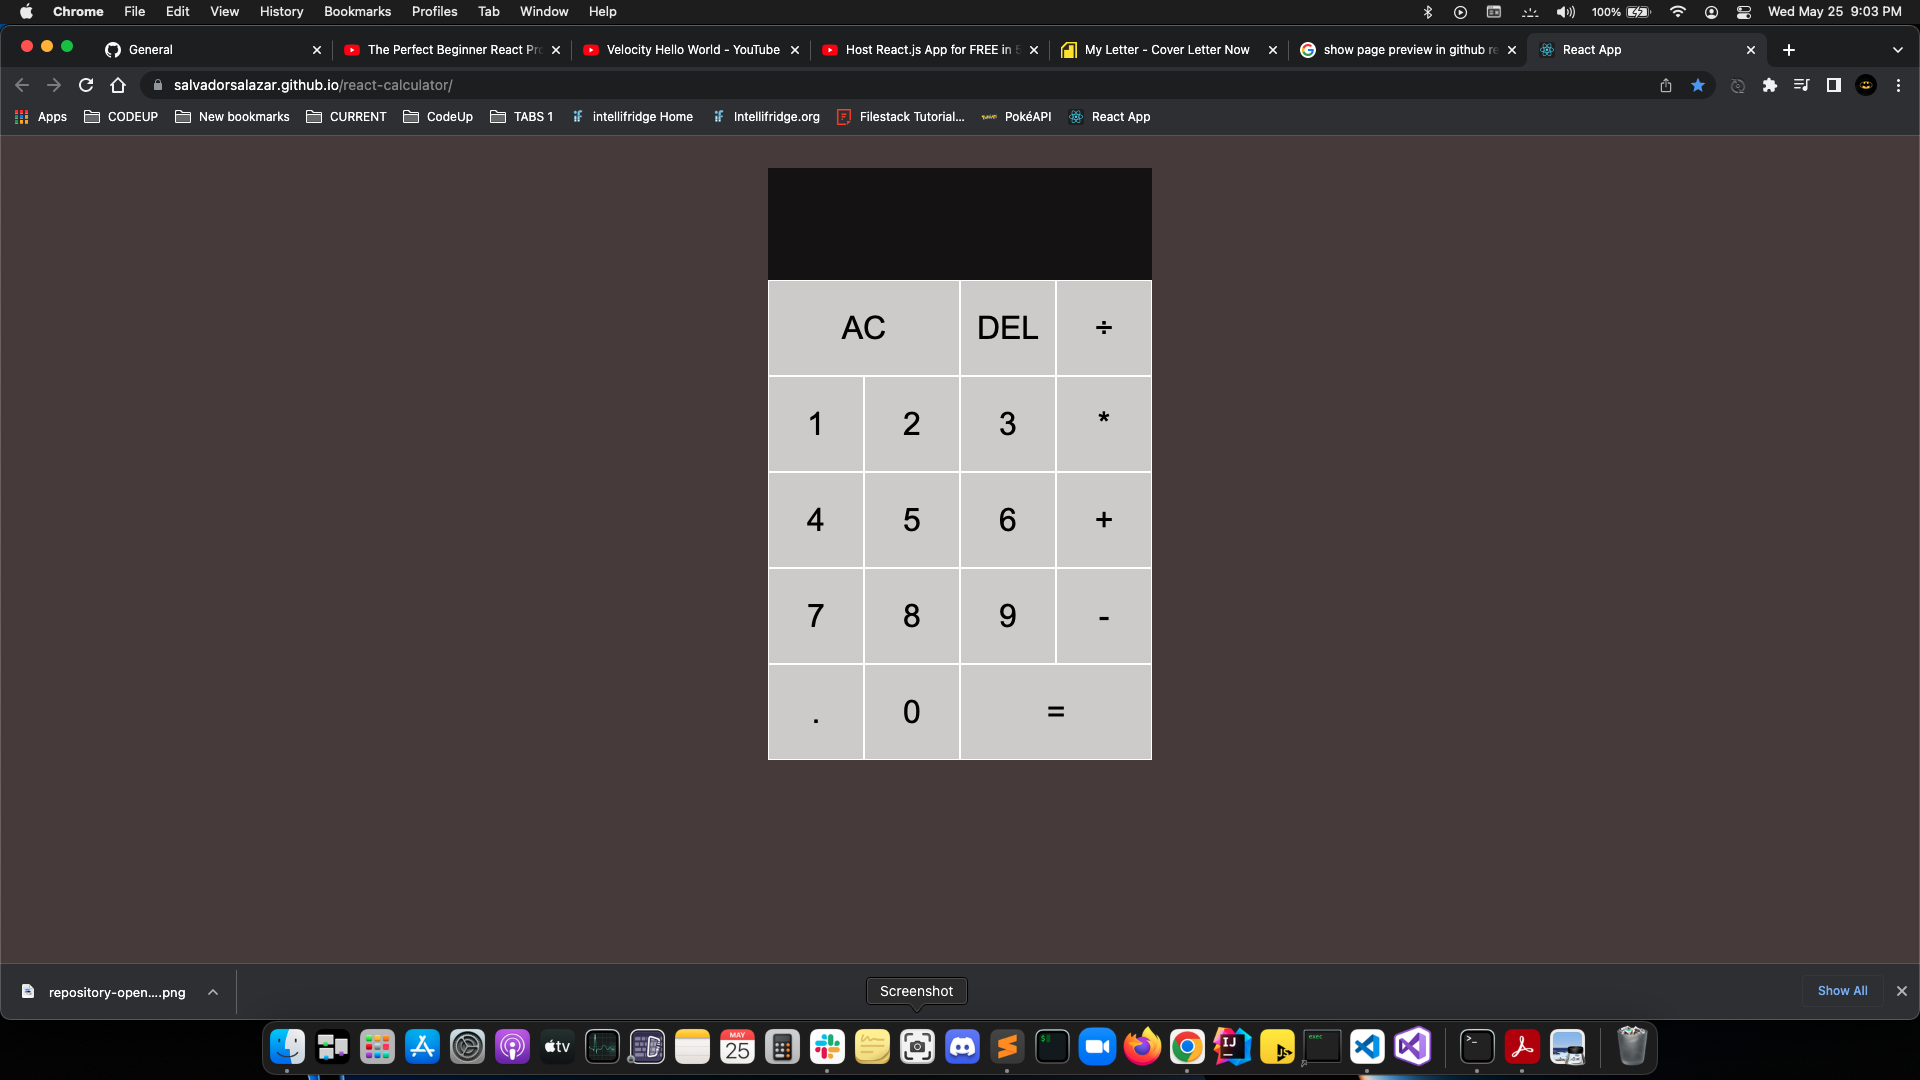Reload the react-calculator page
The image size is (1920, 1080).
pyautogui.click(x=86, y=85)
